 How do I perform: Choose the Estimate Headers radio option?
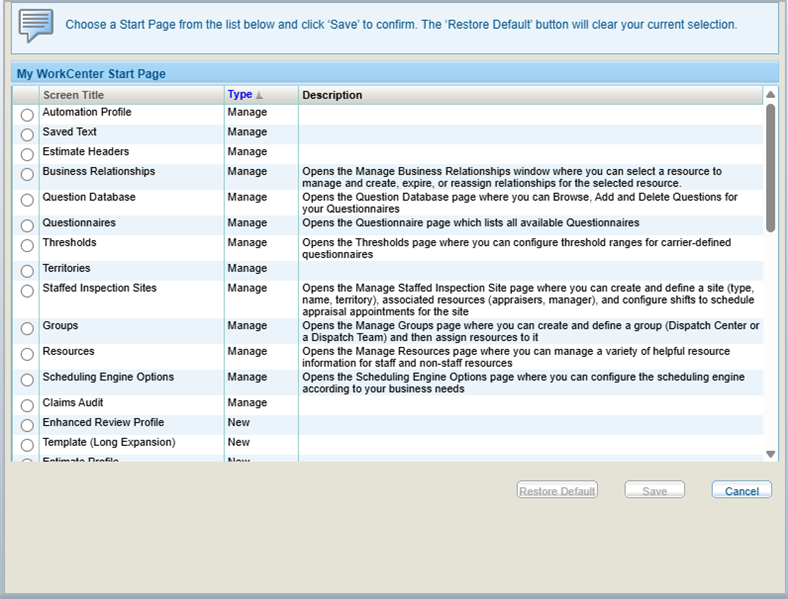(27, 155)
